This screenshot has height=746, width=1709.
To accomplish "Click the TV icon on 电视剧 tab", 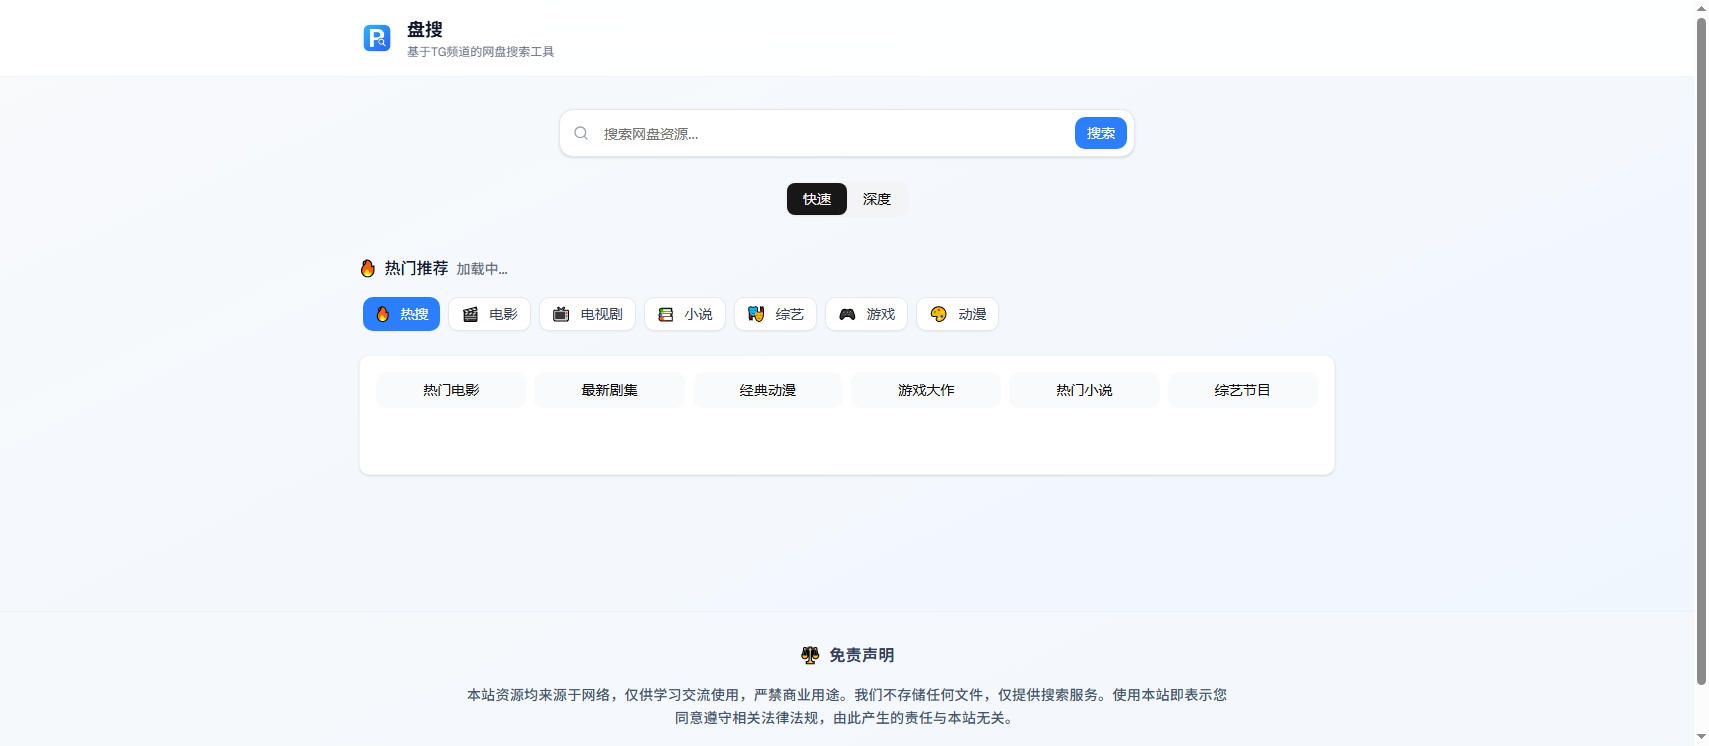I will (561, 314).
